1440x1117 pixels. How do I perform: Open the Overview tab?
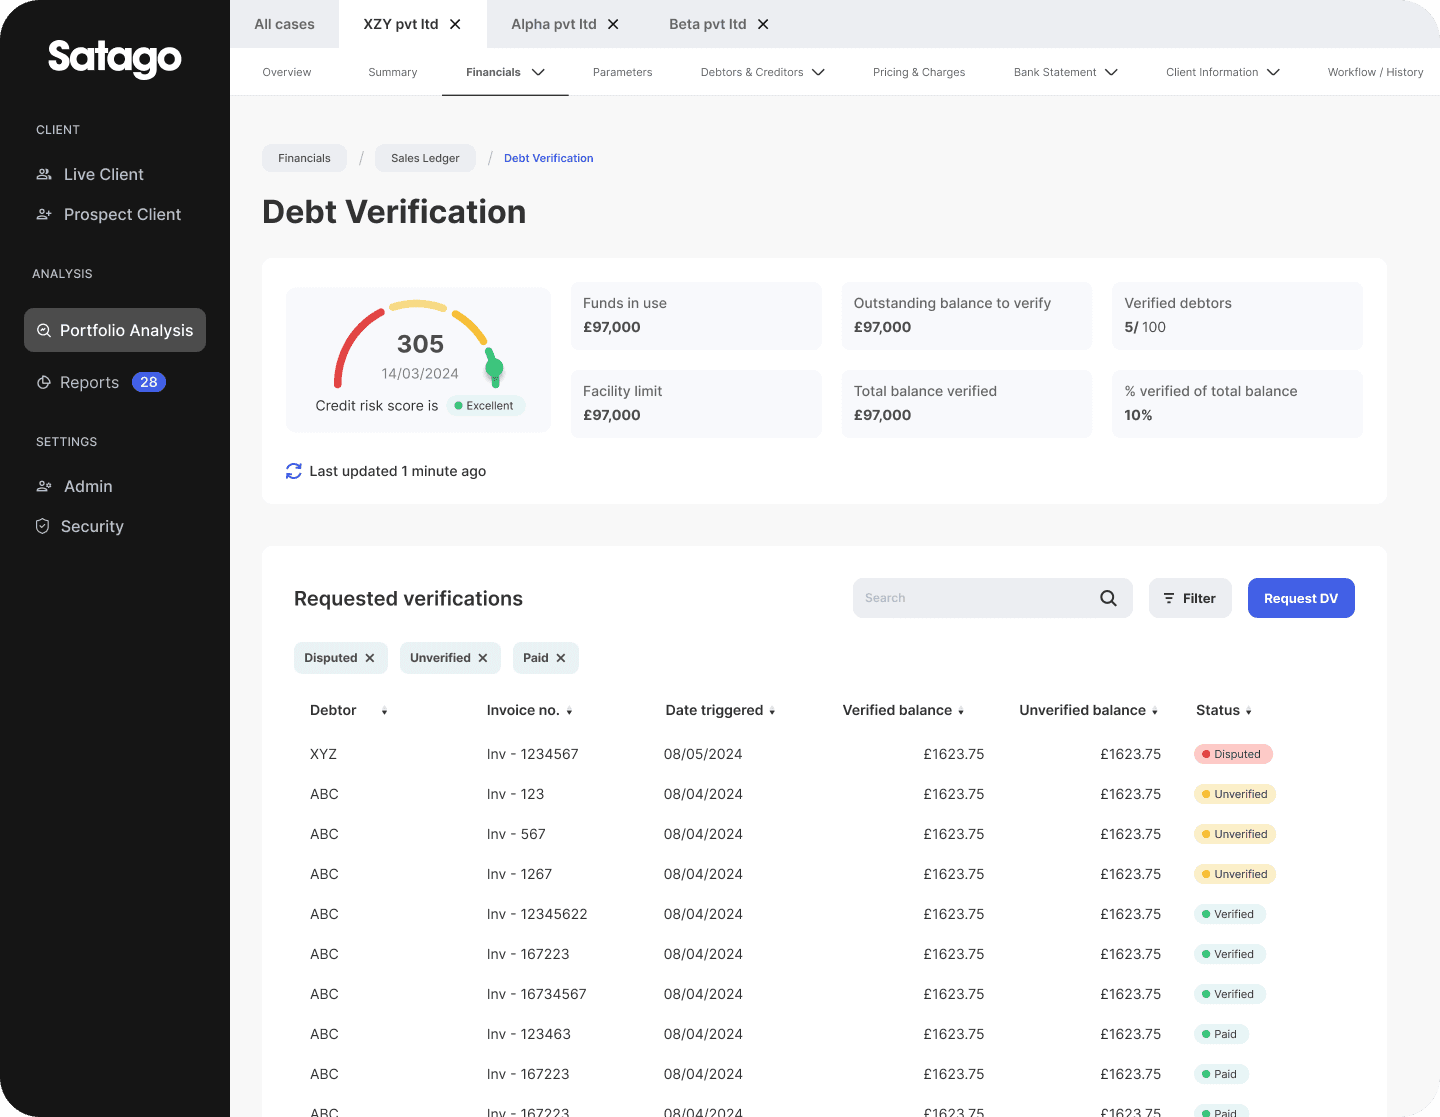[287, 72]
